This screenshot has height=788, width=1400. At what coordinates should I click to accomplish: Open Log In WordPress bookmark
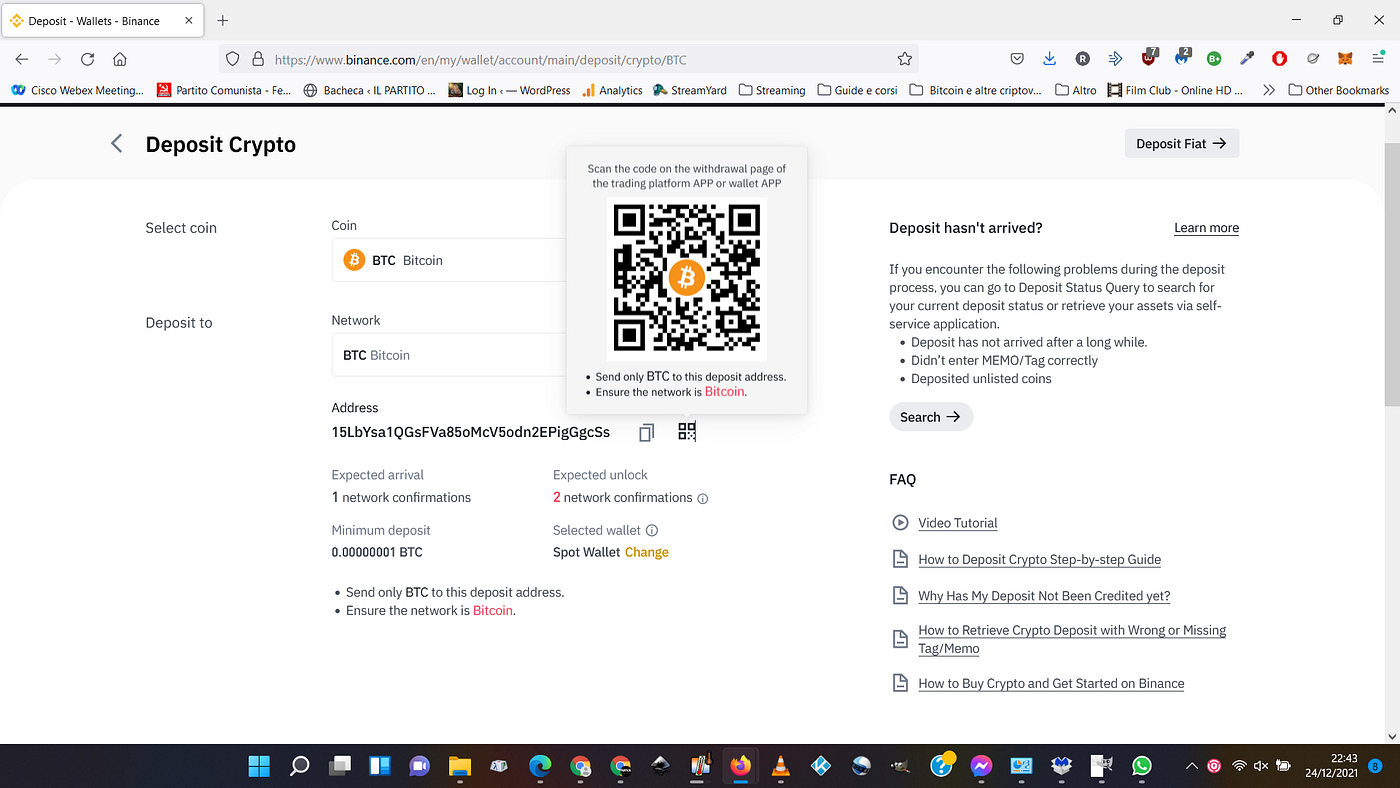pos(509,90)
